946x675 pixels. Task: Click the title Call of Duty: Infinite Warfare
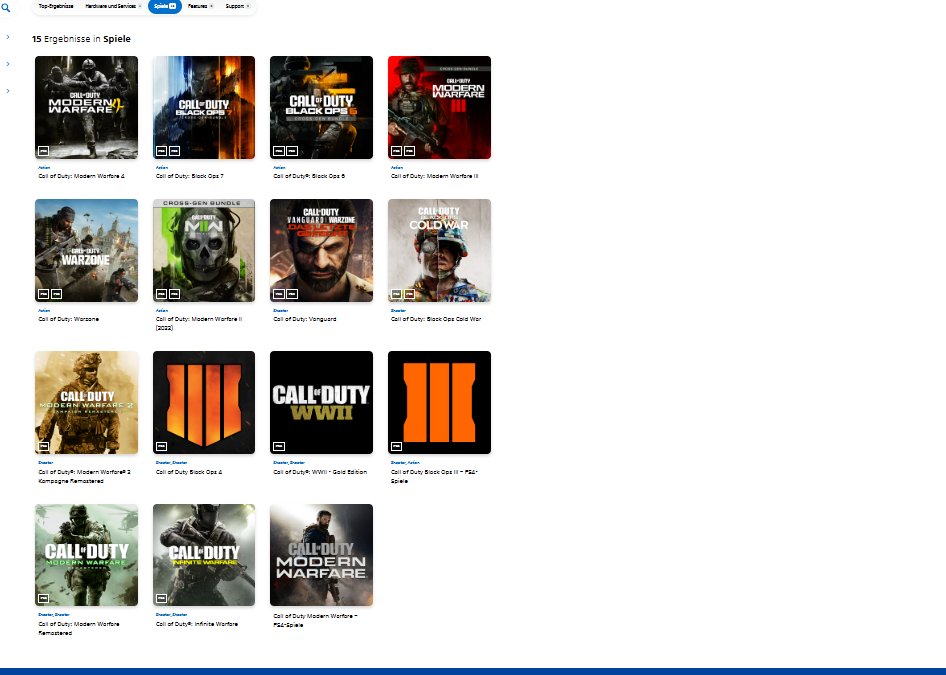197,624
